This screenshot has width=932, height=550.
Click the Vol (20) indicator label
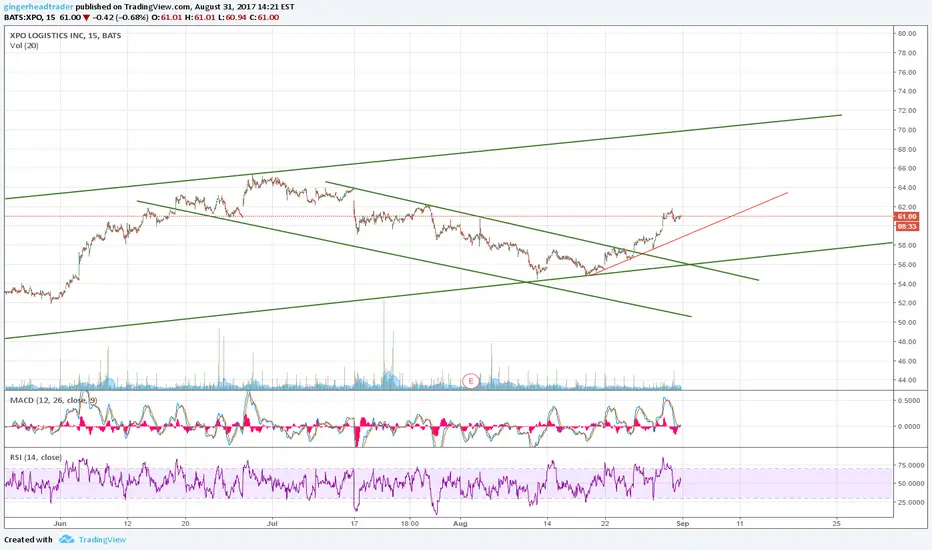tap(24, 46)
